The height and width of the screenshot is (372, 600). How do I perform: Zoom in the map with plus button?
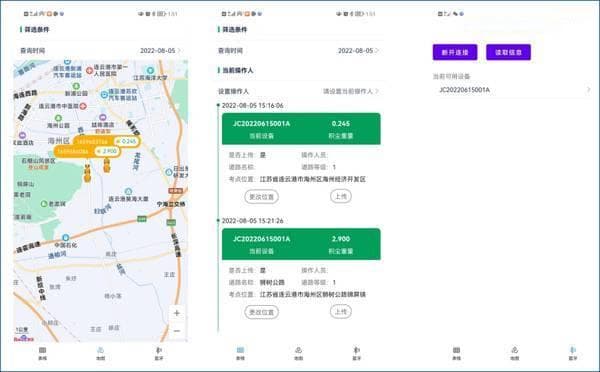pyautogui.click(x=177, y=313)
